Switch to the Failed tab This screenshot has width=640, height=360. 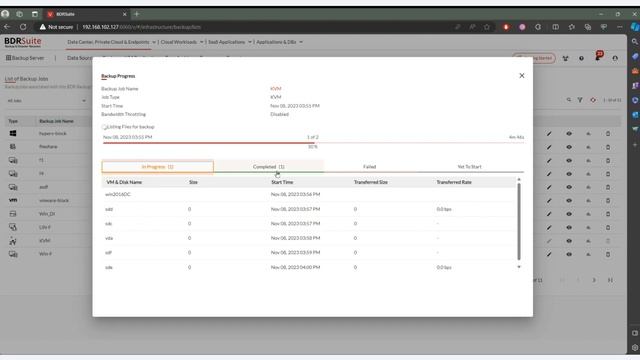(369, 167)
